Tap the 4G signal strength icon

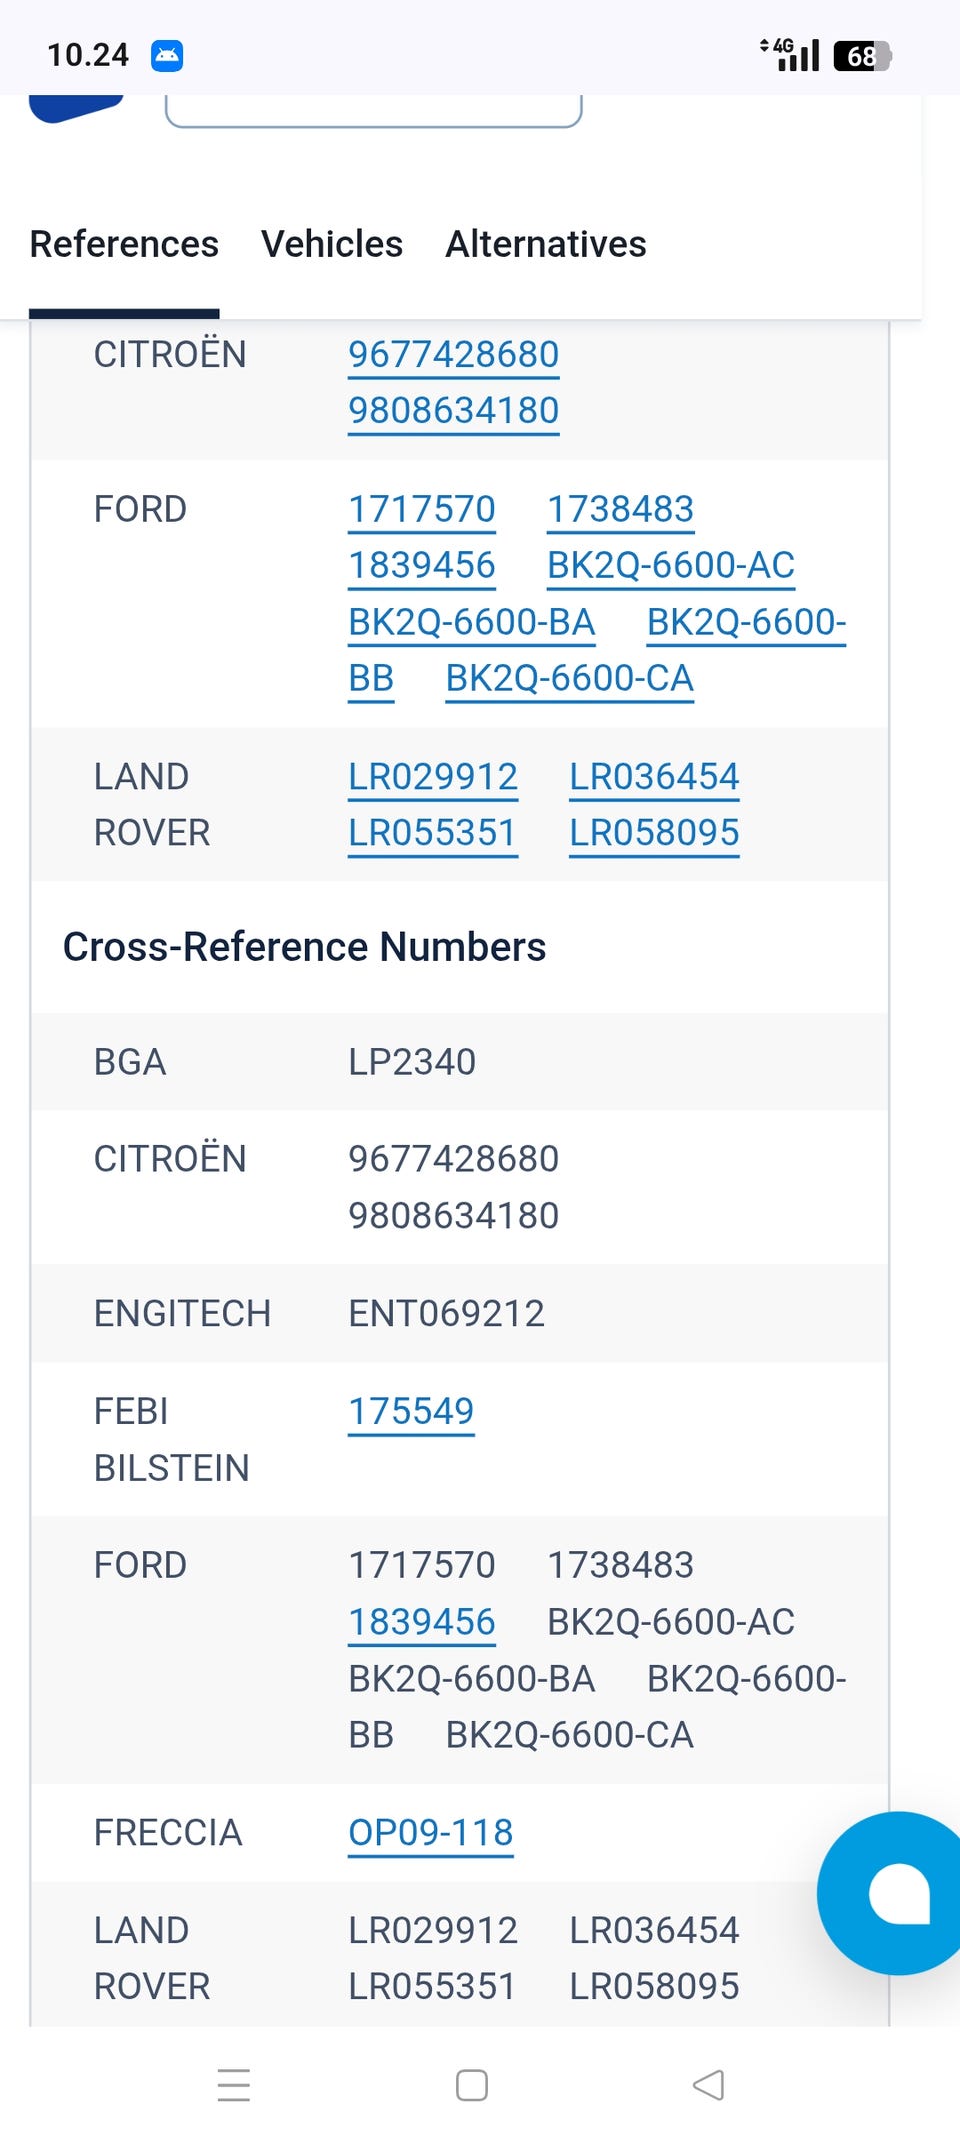click(790, 54)
